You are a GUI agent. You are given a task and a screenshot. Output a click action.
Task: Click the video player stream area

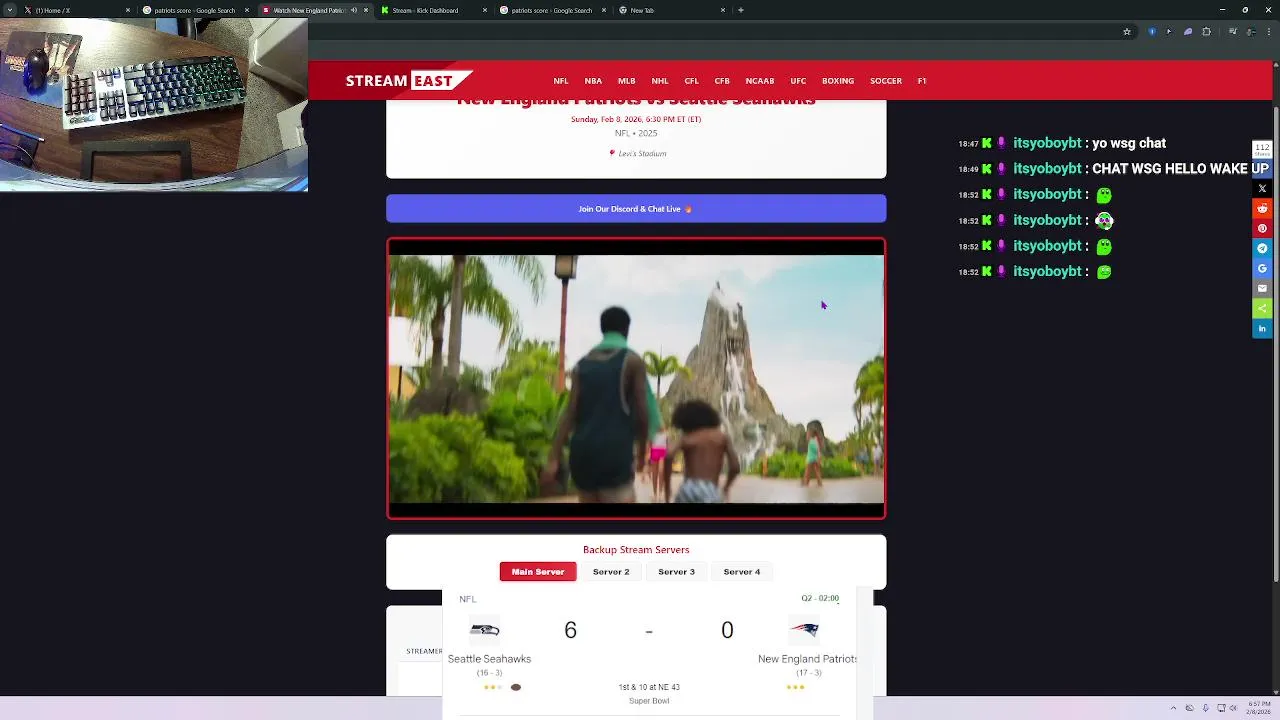(x=636, y=379)
